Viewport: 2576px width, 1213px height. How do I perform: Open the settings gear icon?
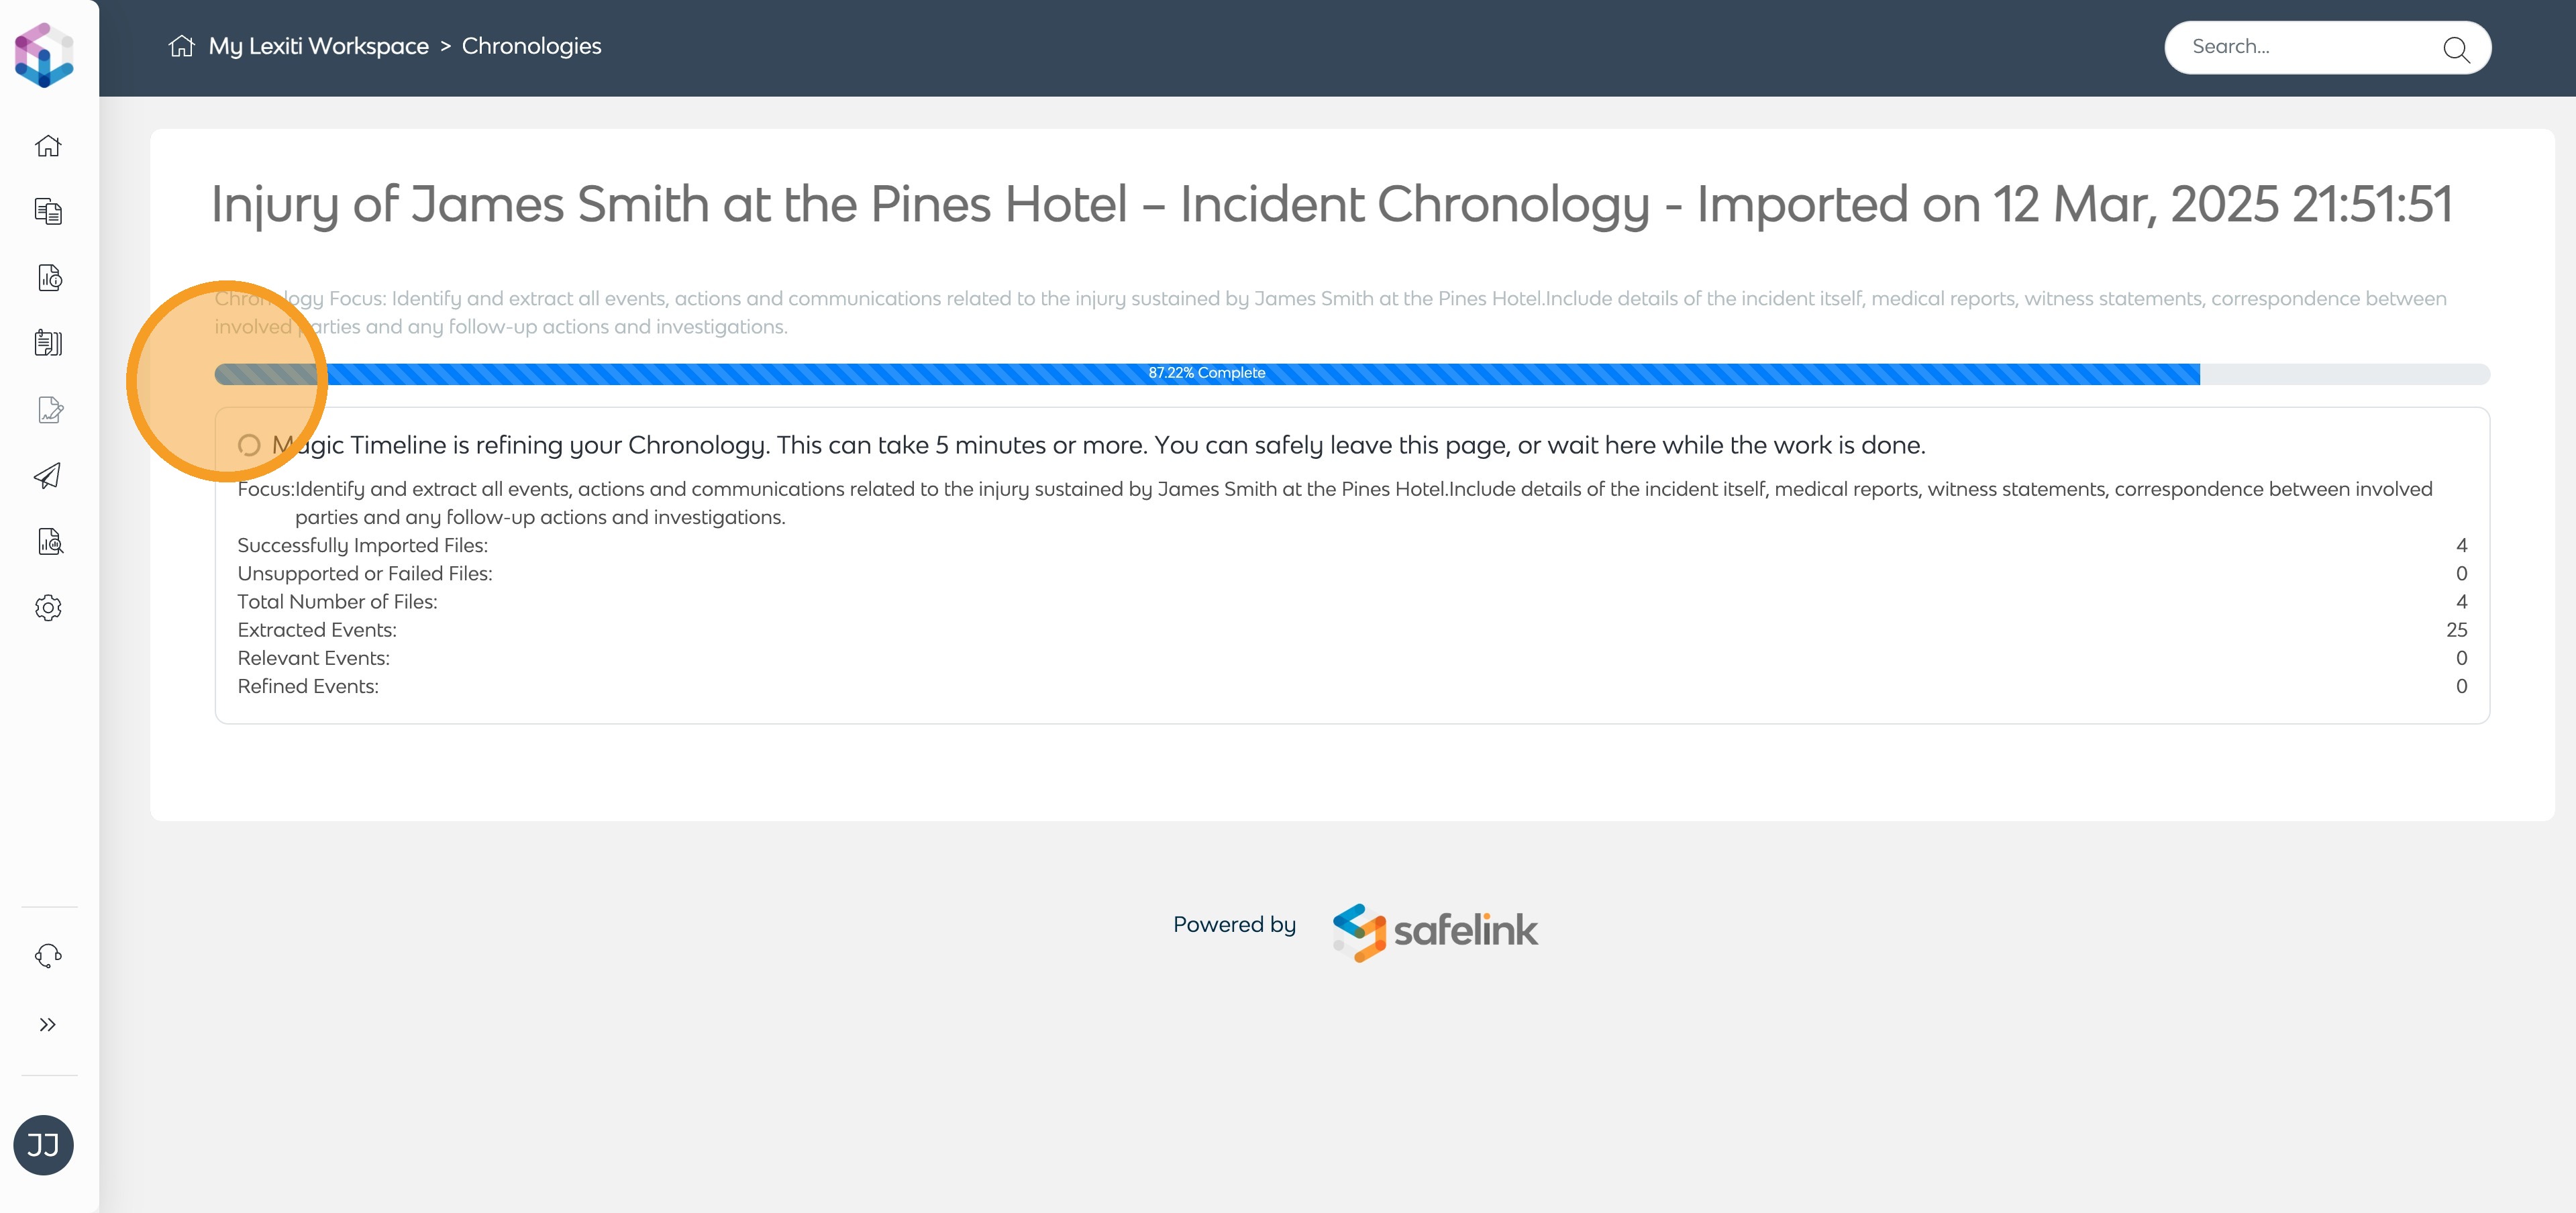(48, 608)
